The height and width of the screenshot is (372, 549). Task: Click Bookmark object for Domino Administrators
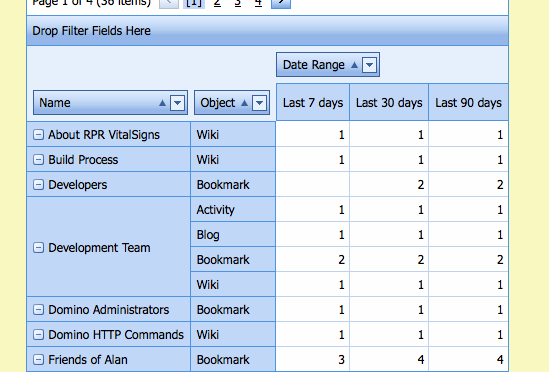(233, 310)
